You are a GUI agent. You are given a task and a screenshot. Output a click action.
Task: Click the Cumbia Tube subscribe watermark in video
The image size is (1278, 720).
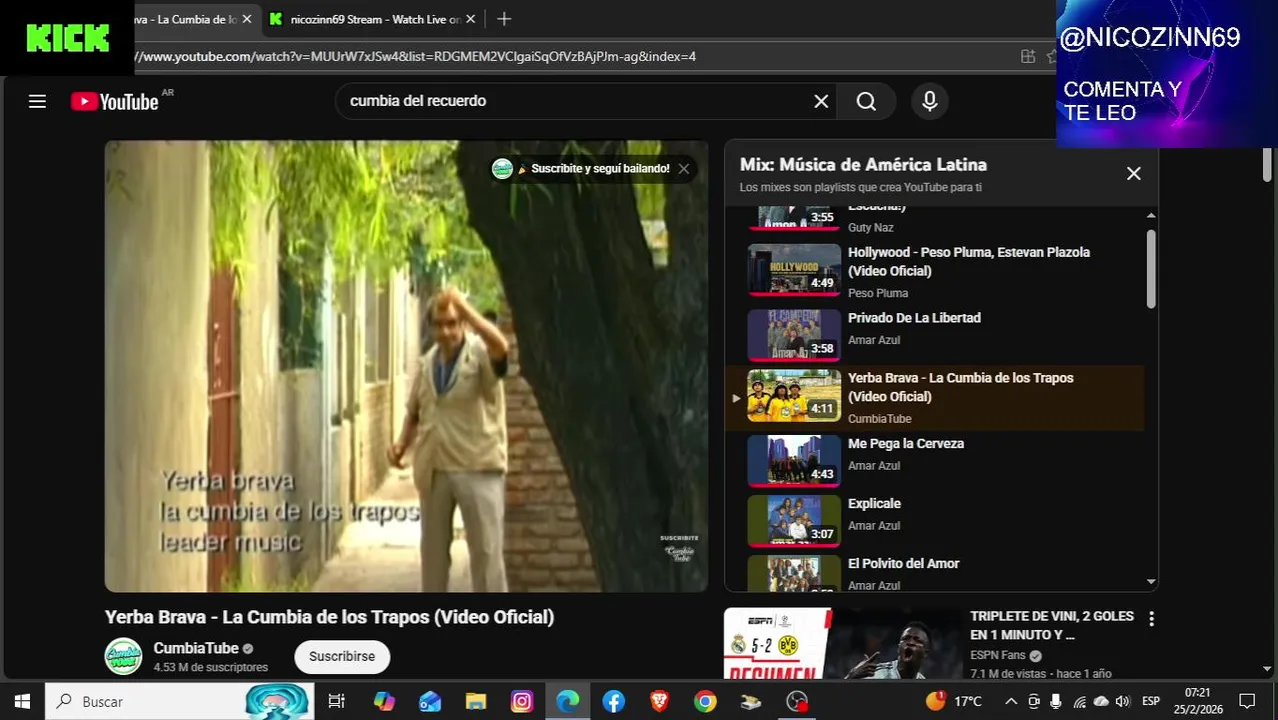click(679, 549)
